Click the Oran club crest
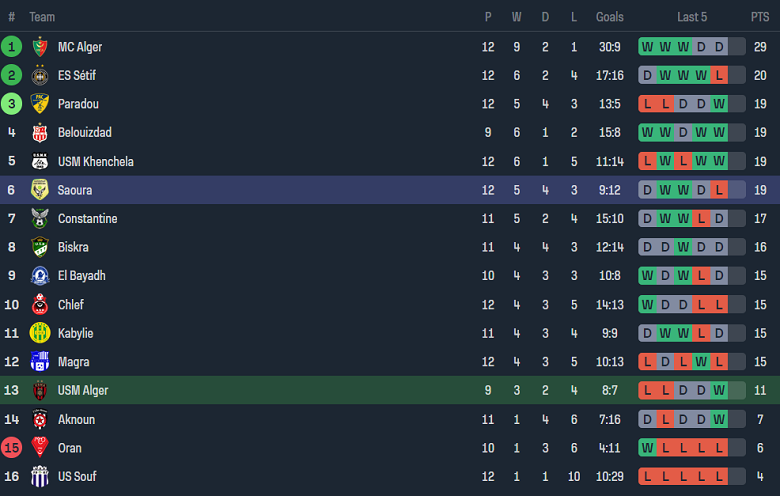Image resolution: width=780 pixels, height=496 pixels. click(40, 448)
